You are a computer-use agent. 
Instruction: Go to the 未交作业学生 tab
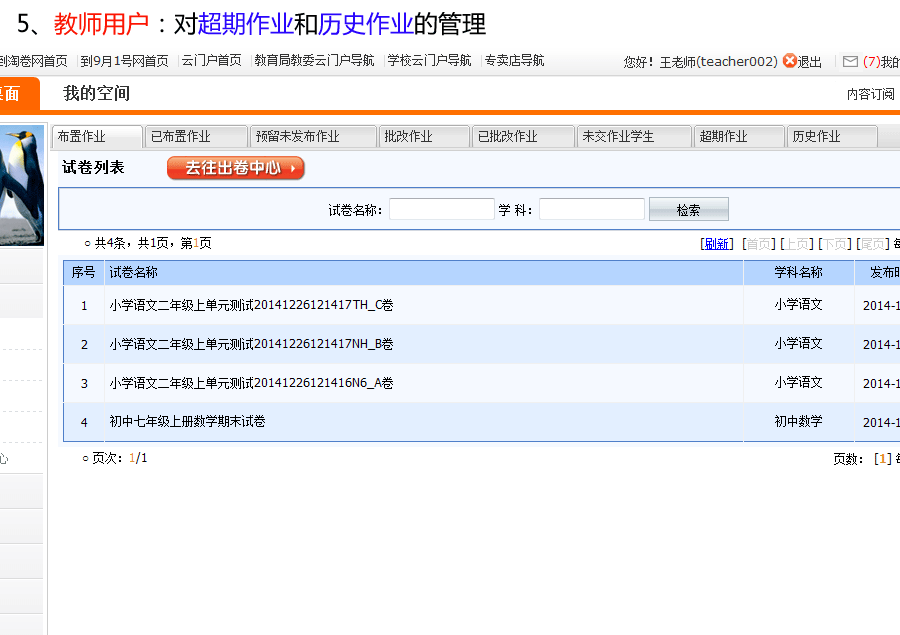(634, 137)
